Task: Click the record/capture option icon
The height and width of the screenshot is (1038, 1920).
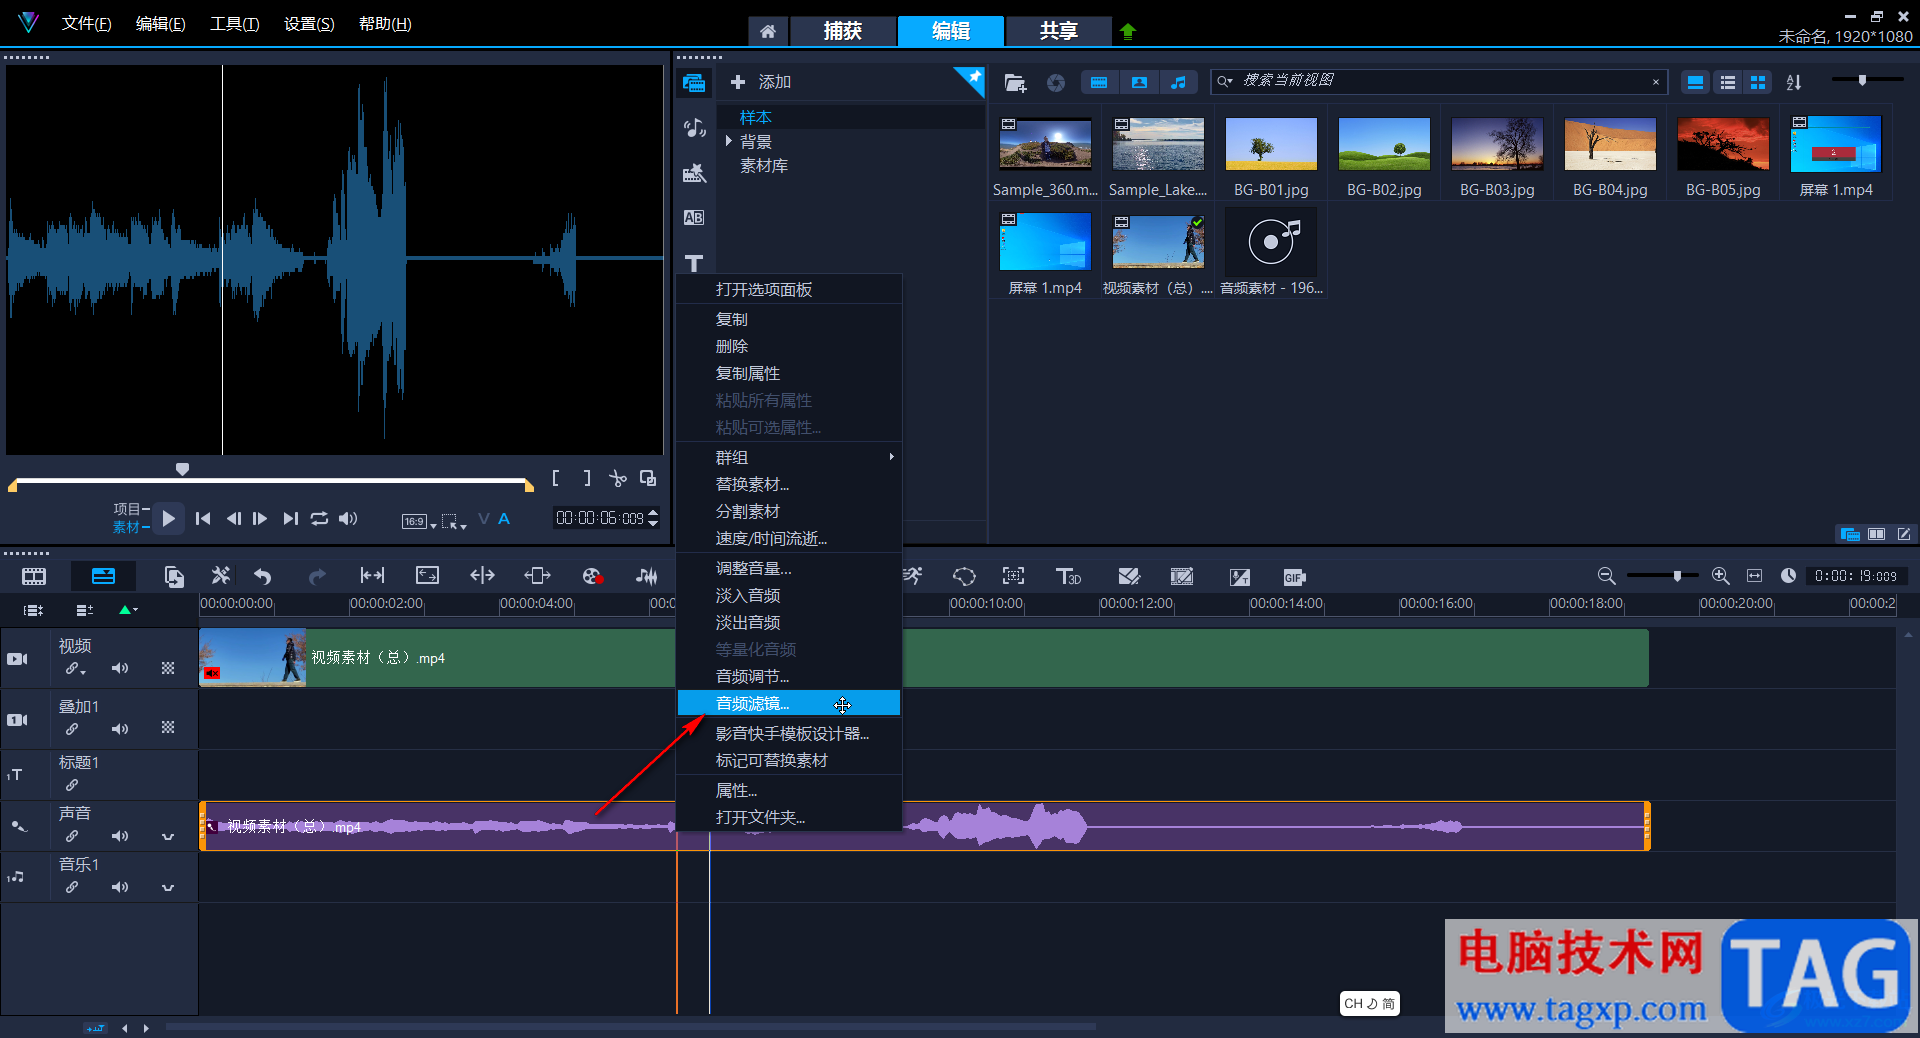Action: (592, 576)
